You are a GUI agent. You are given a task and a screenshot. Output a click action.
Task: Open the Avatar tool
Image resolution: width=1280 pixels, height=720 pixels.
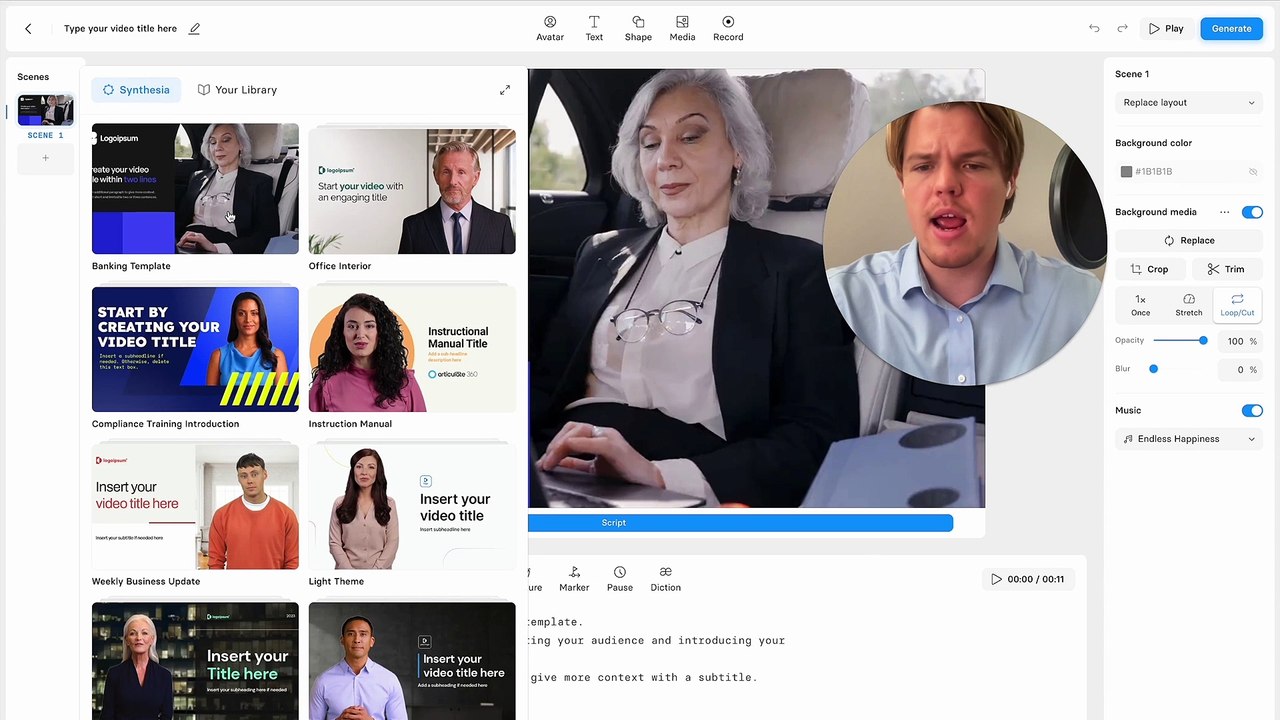tap(550, 28)
